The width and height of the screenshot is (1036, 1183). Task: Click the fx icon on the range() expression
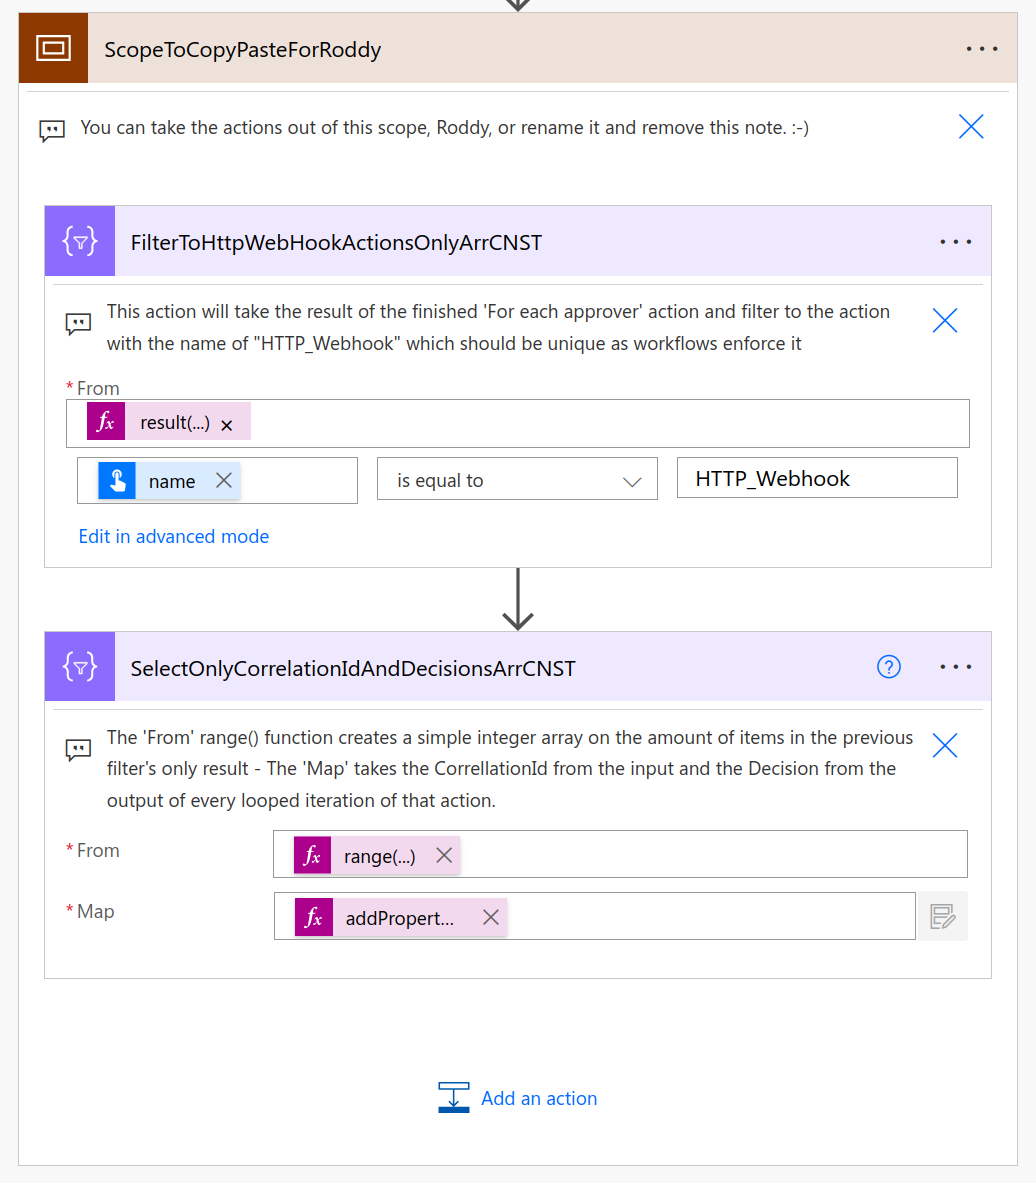click(x=313, y=854)
